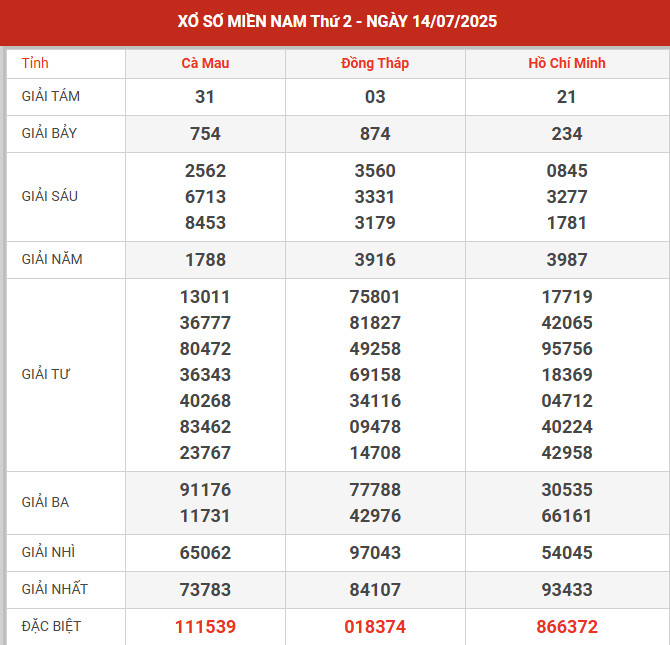670x645 pixels.
Task: Click the GIẢI TÁM row label
Action: 50,97
